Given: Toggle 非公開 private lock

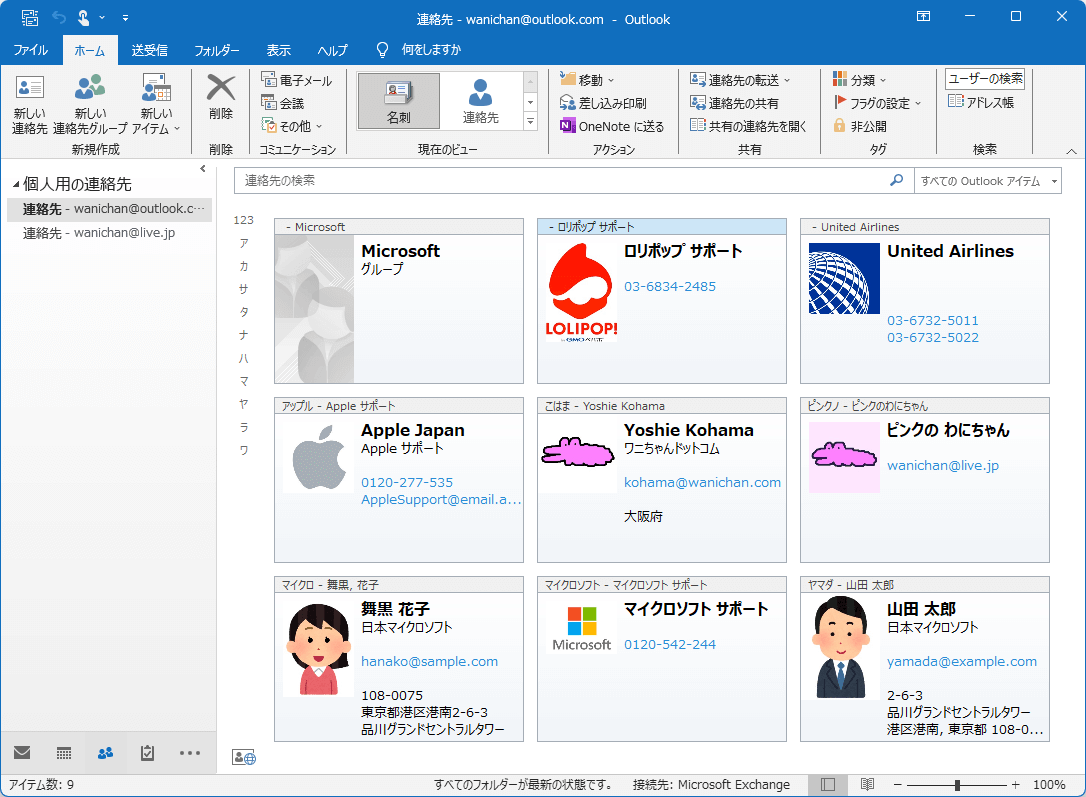Looking at the screenshot, I should [860, 126].
